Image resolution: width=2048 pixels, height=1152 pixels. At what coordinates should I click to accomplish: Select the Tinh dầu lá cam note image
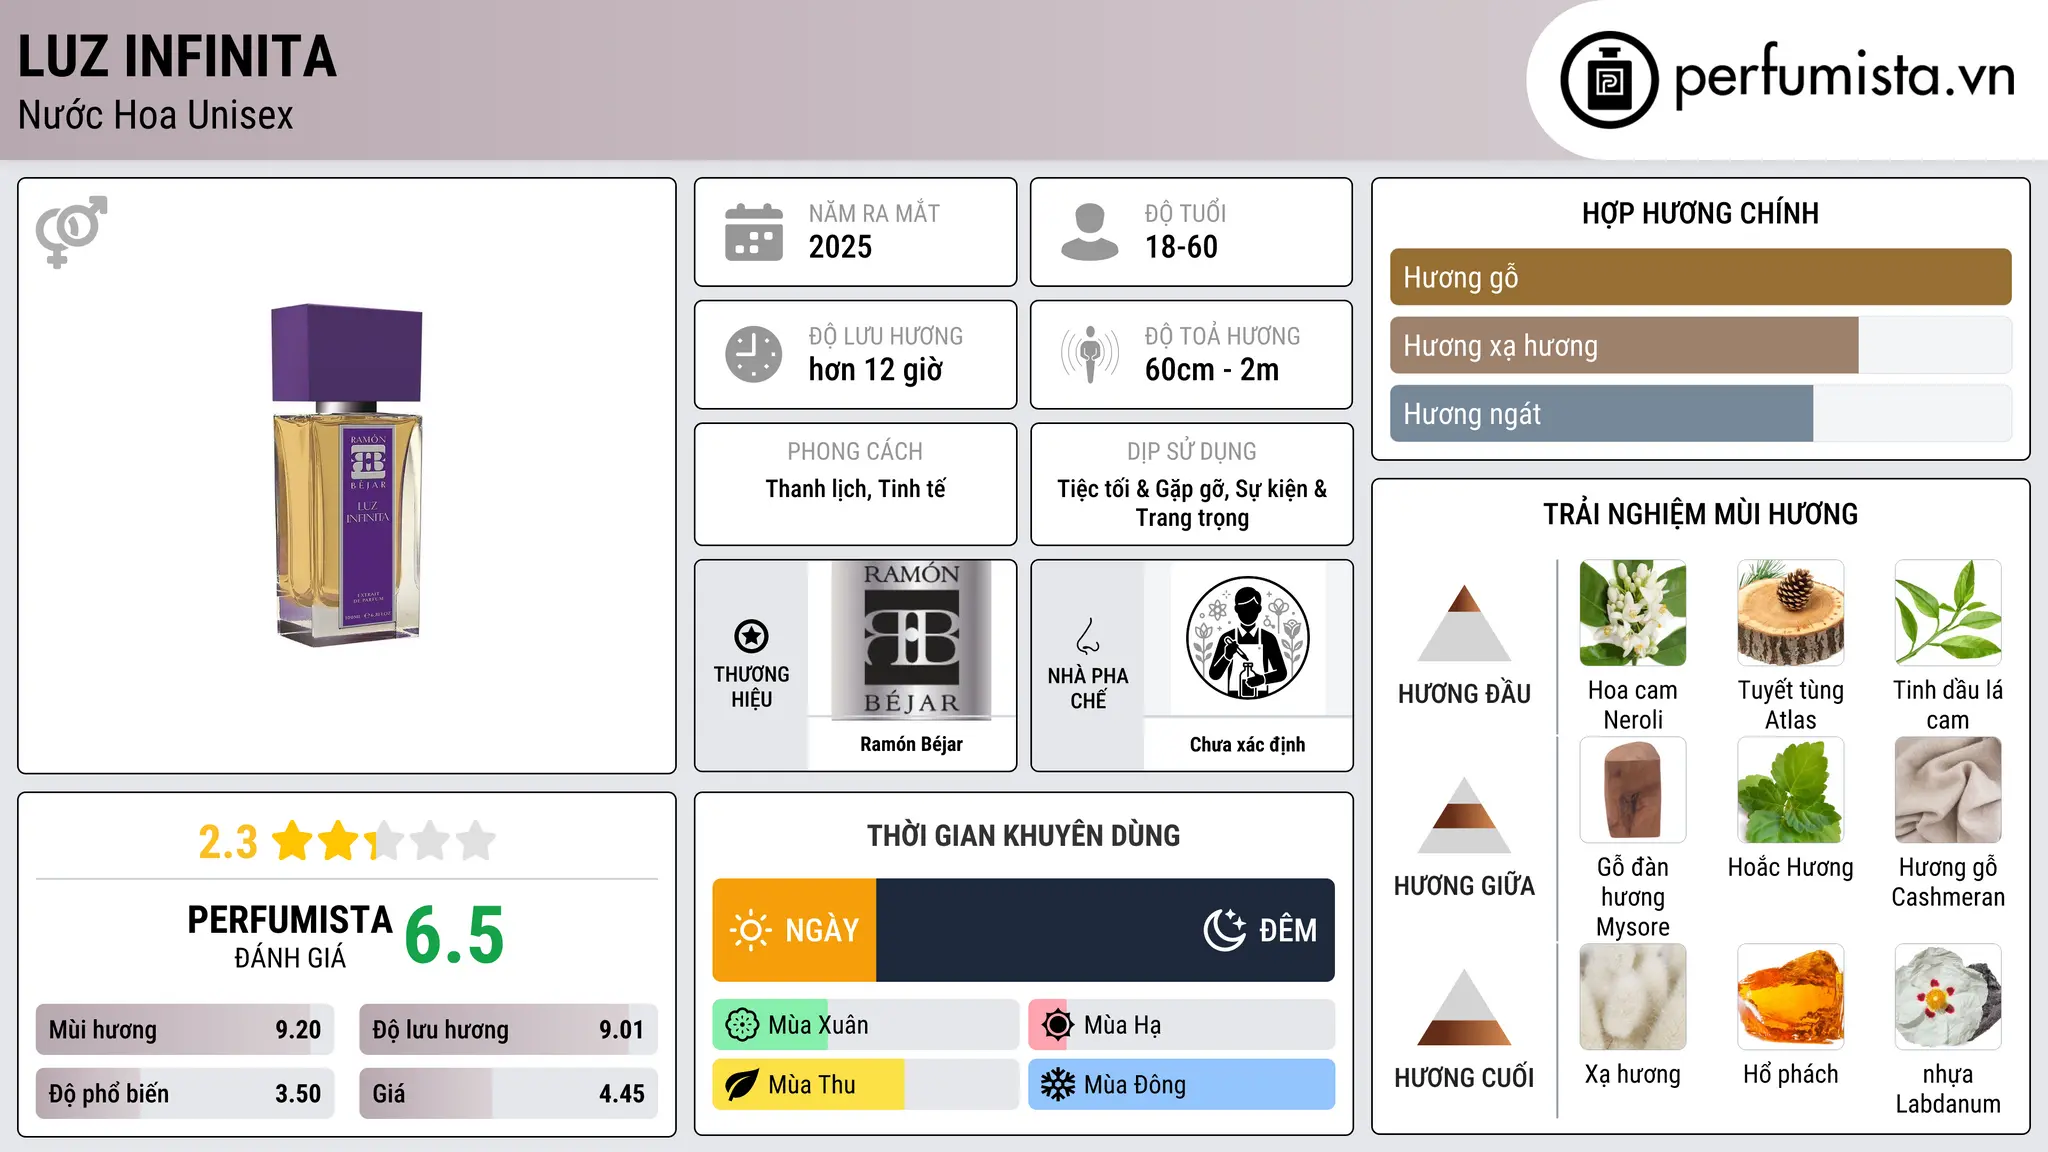coord(1948,613)
